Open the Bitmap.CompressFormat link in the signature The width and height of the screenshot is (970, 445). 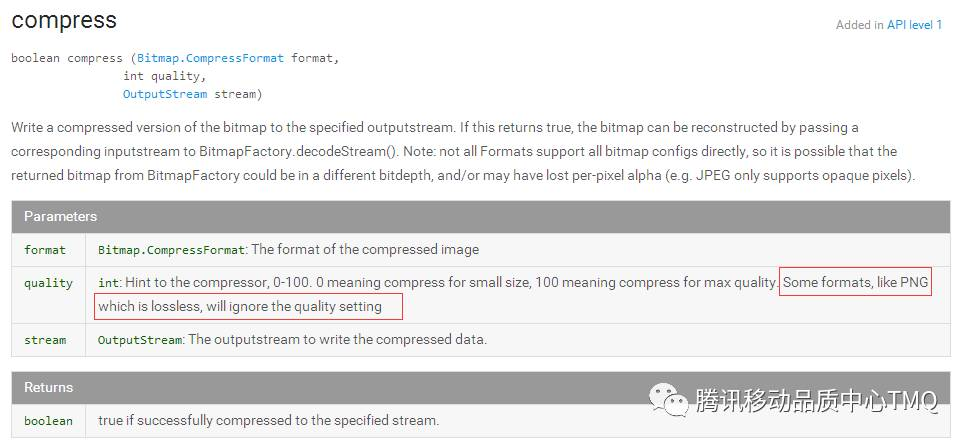pos(210,58)
